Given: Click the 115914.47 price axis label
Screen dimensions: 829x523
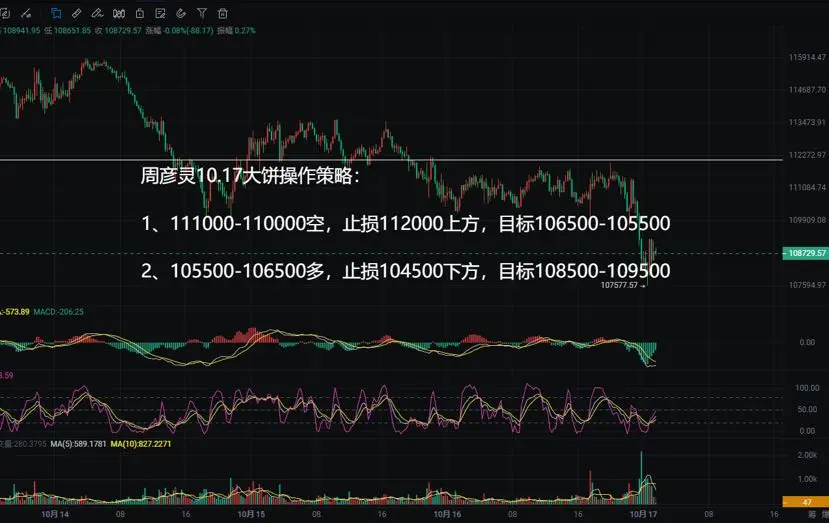Looking at the screenshot, I should click(x=807, y=57).
